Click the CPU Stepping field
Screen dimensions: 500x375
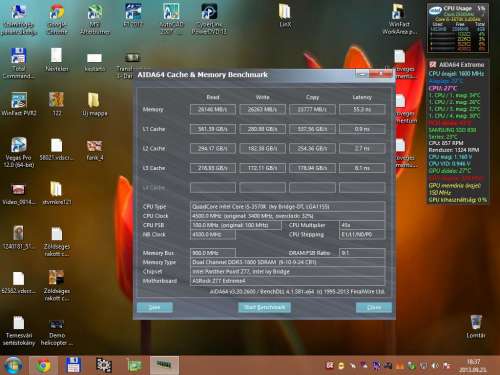pos(362,235)
